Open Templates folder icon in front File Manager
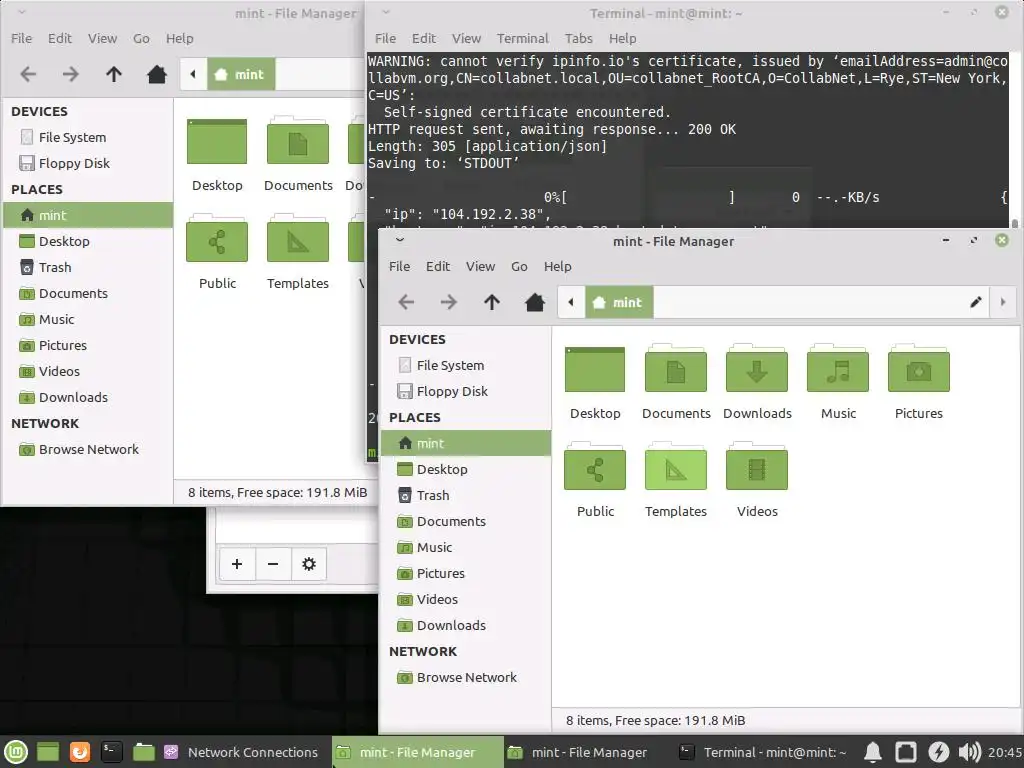This screenshot has height=768, width=1024. [676, 468]
